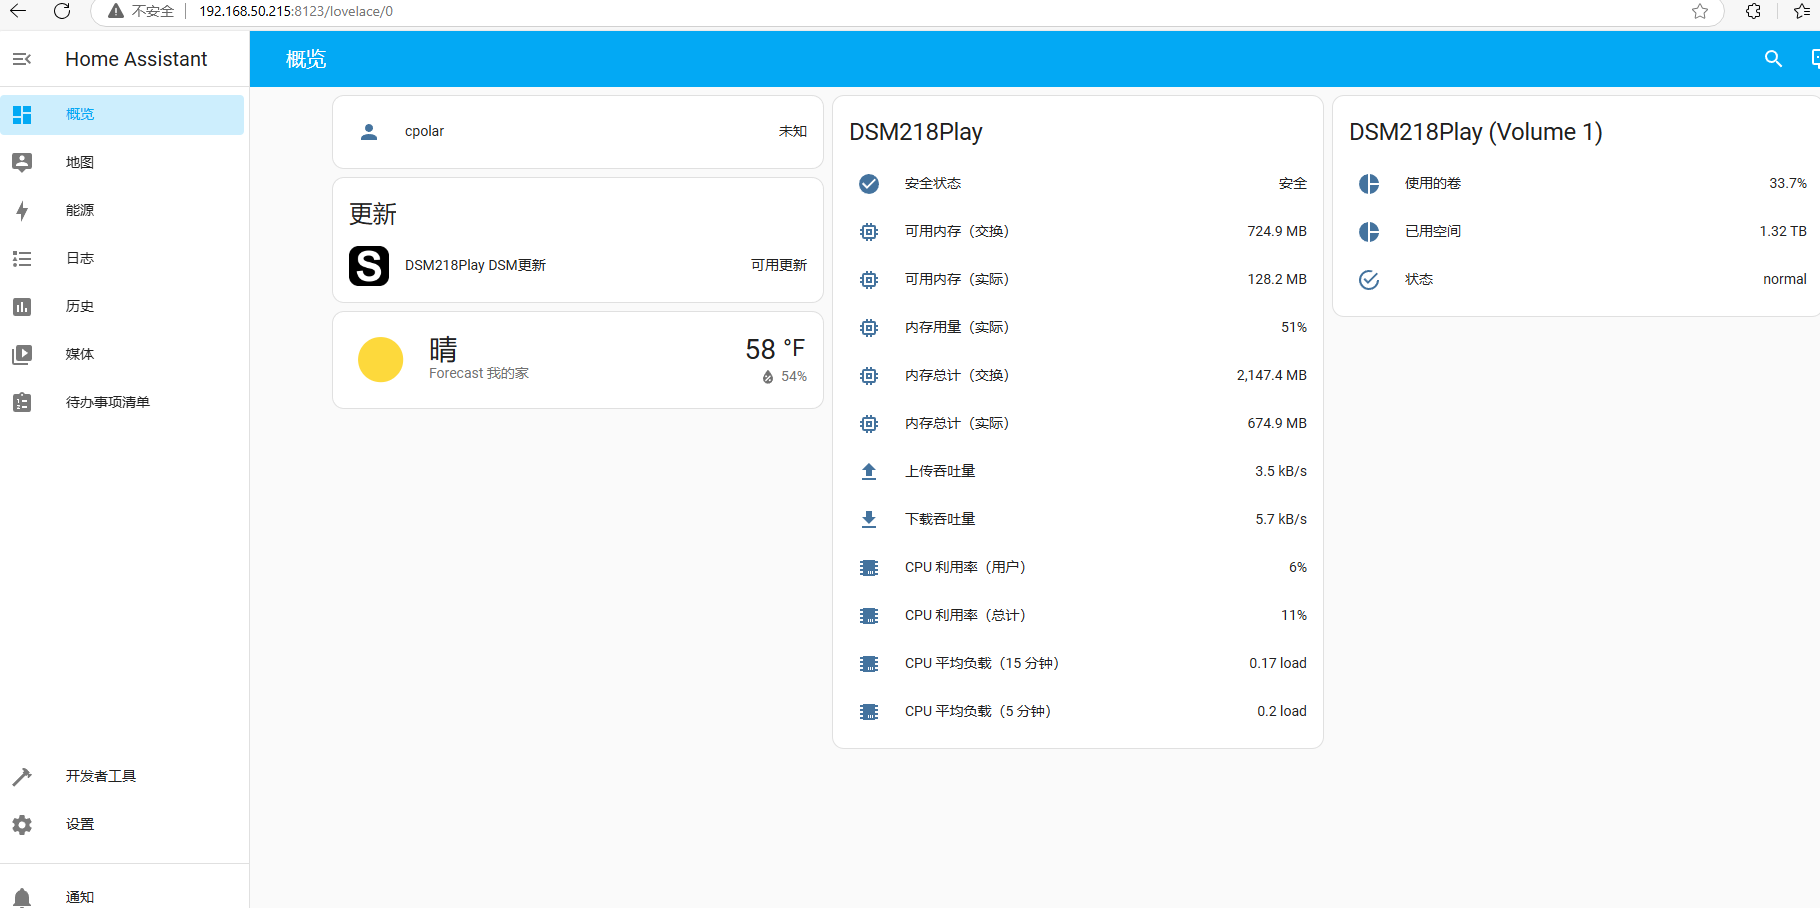Click the settings gear icon in sidebar

(x=22, y=825)
